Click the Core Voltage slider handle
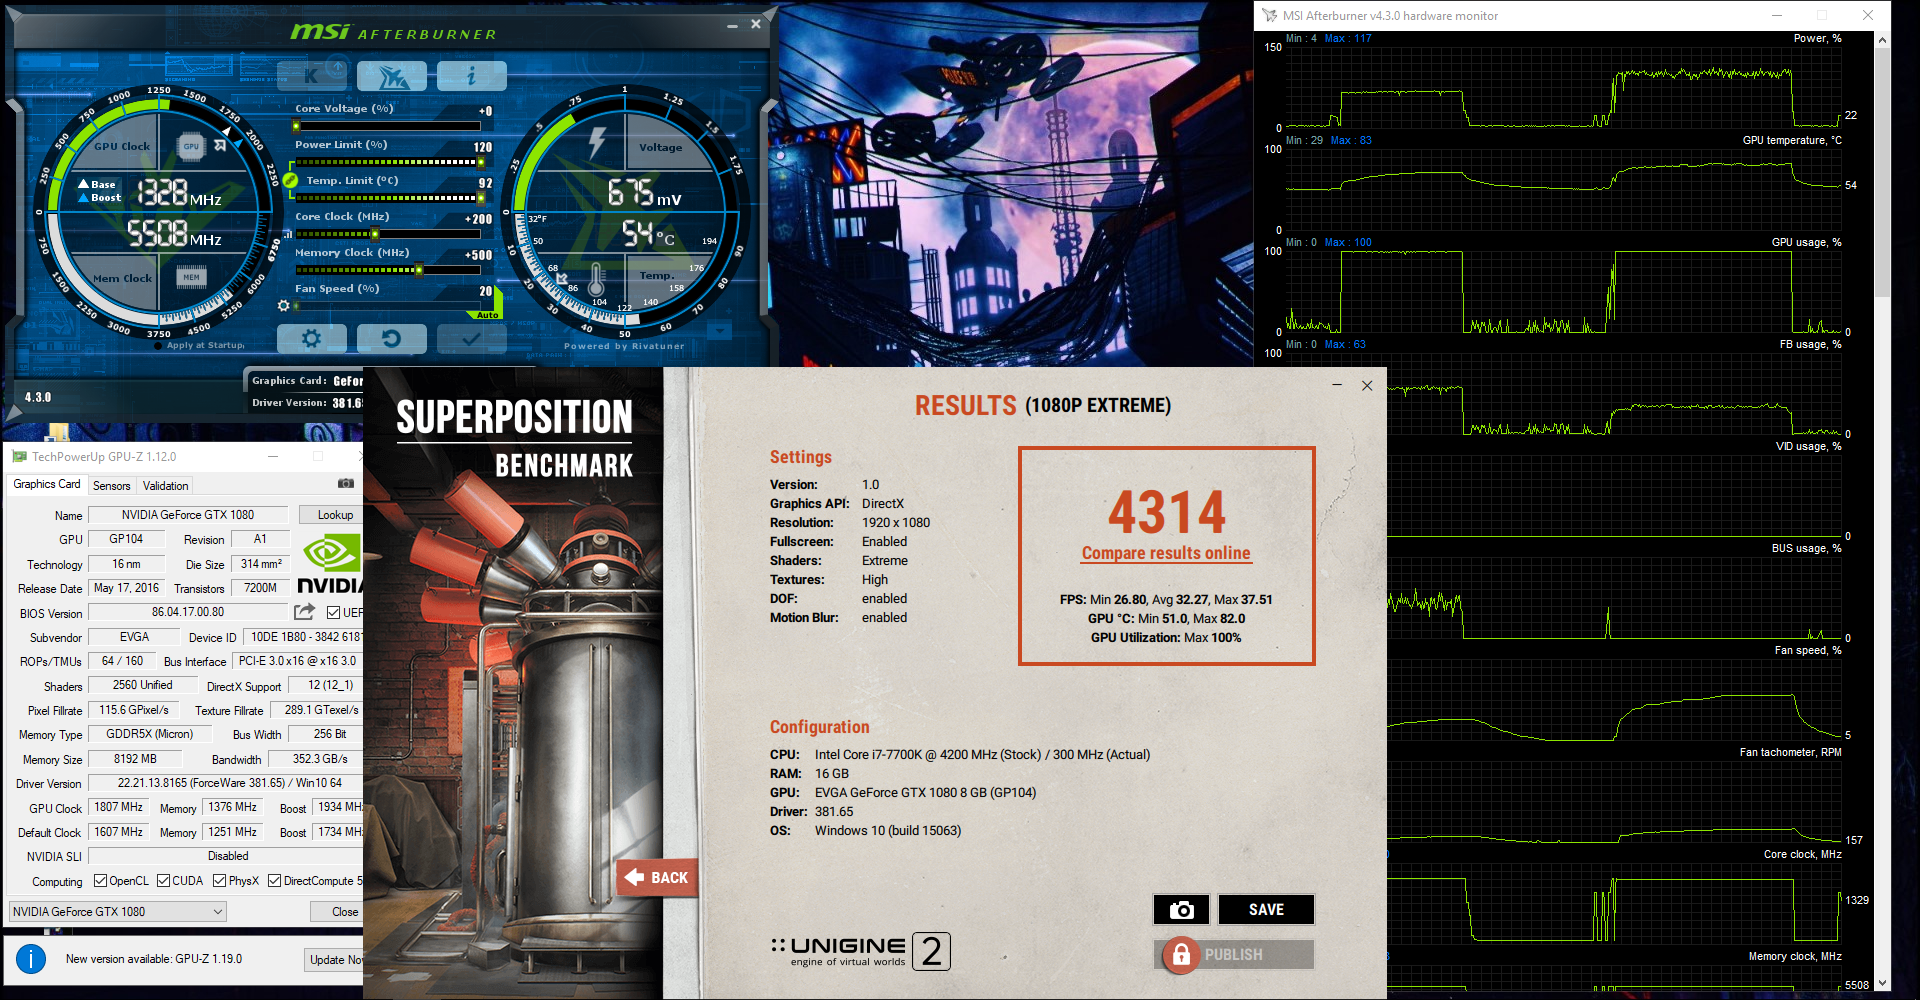The height and width of the screenshot is (1000, 1920). point(296,126)
